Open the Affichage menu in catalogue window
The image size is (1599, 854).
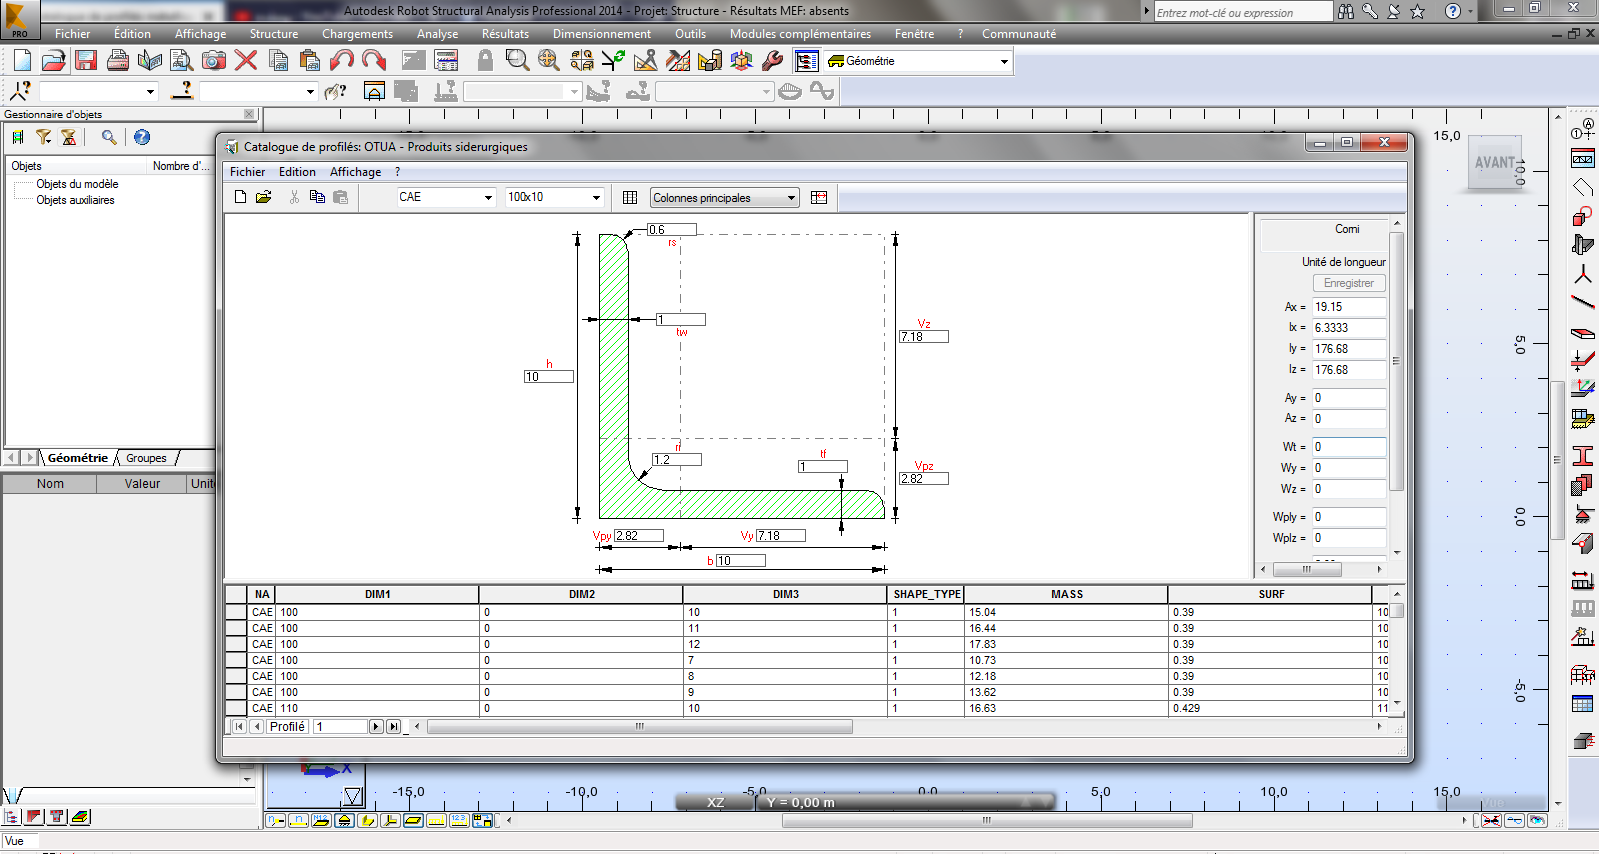pyautogui.click(x=356, y=172)
